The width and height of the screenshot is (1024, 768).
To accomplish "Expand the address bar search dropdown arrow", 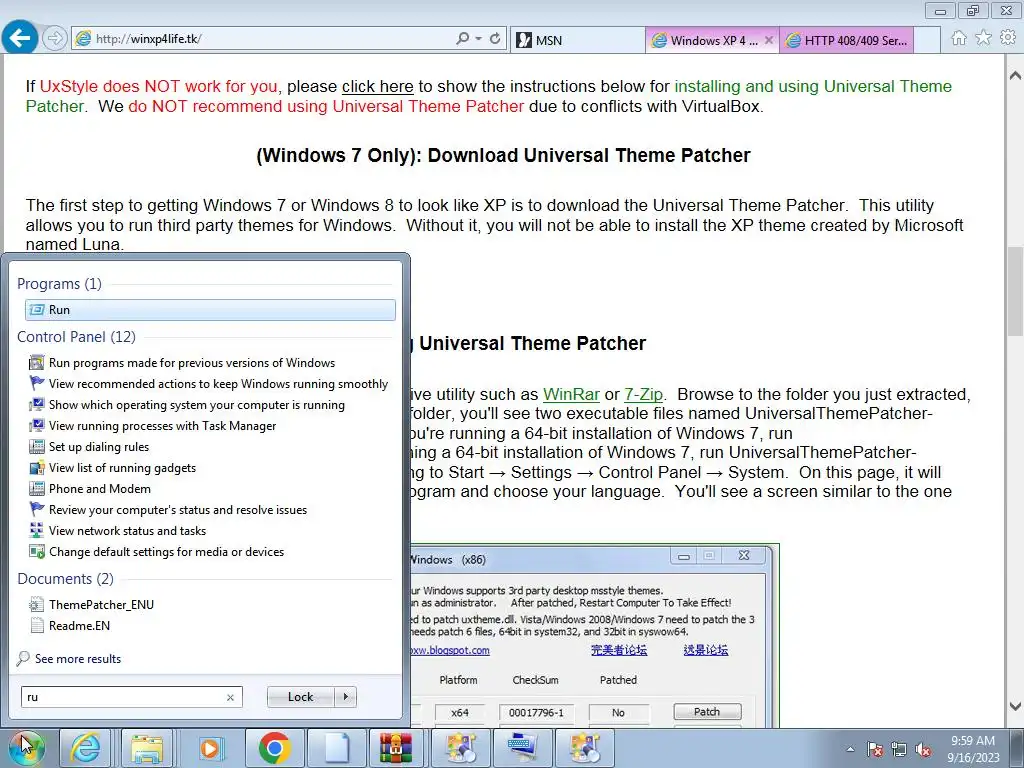I will [x=479, y=39].
